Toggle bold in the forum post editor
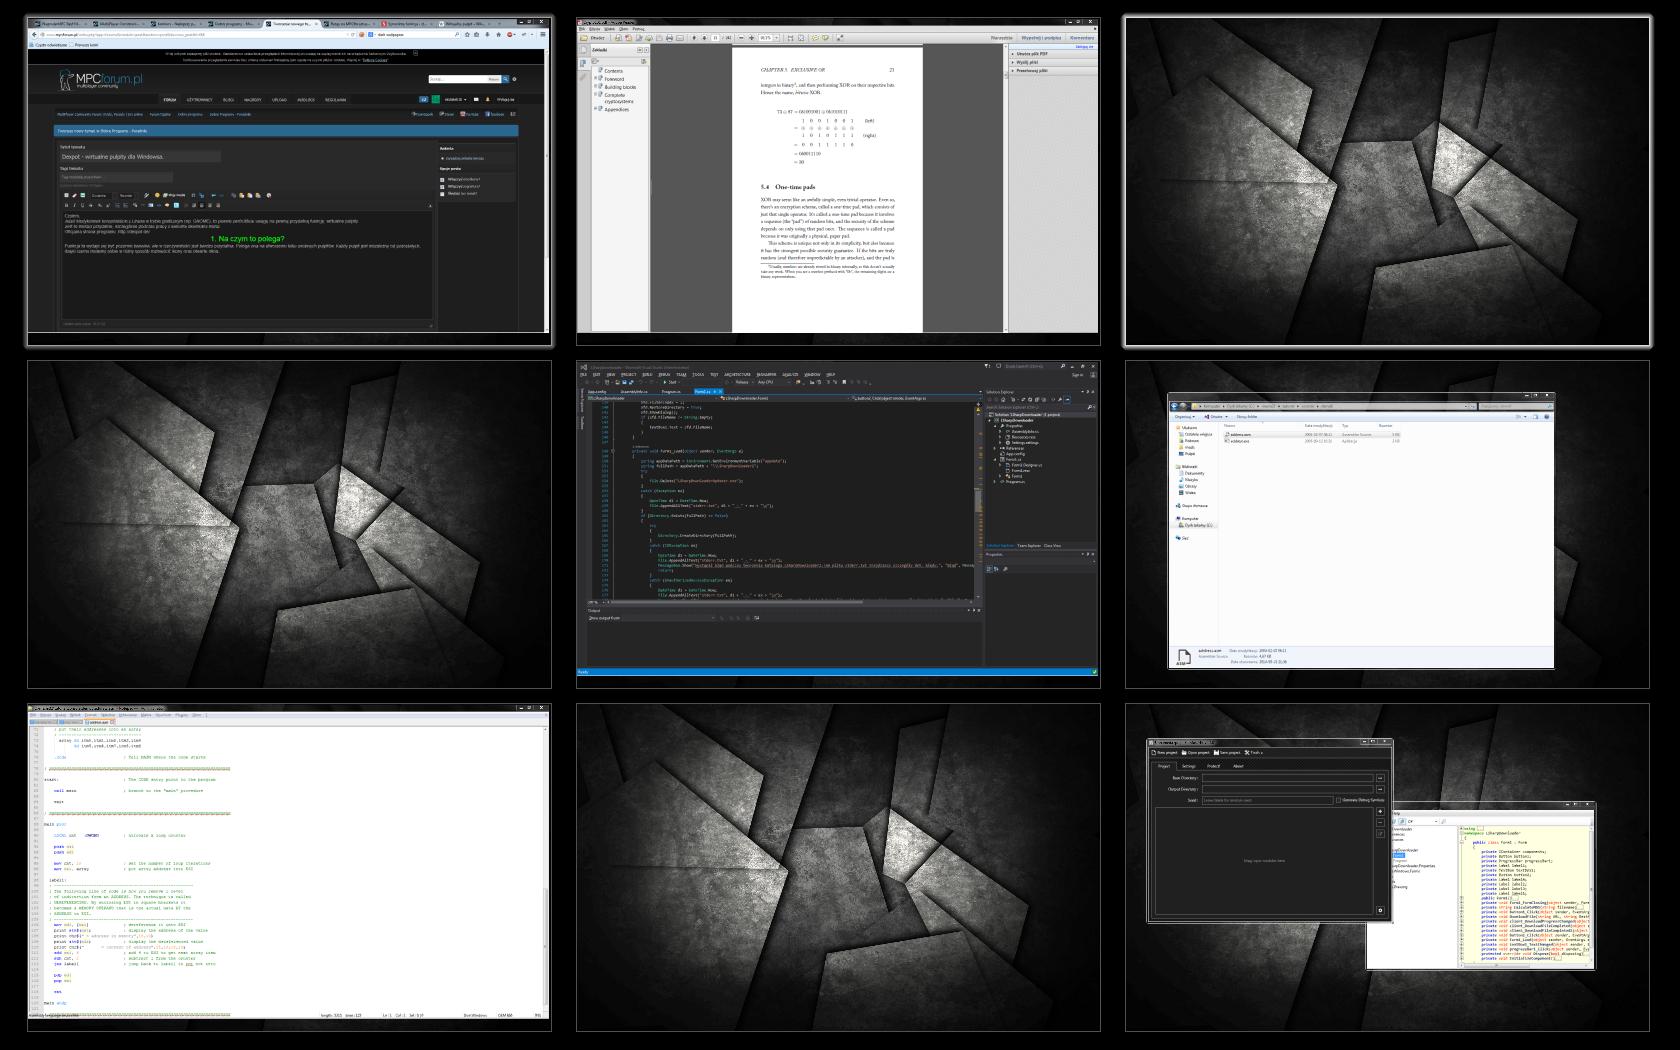Screen dimensions: 1680x1050 pos(67,205)
